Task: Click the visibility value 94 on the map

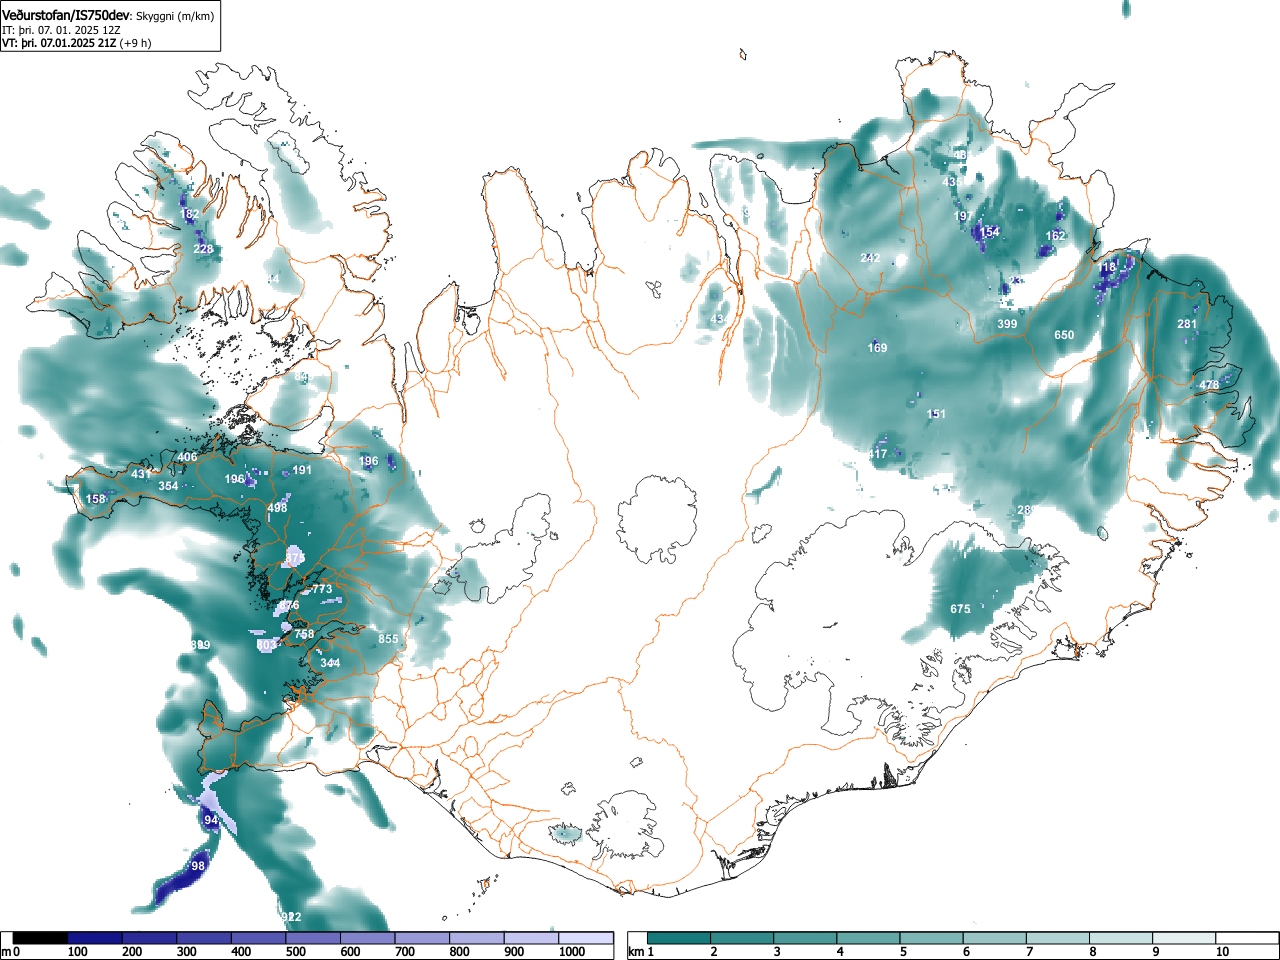Action: pyautogui.click(x=211, y=821)
